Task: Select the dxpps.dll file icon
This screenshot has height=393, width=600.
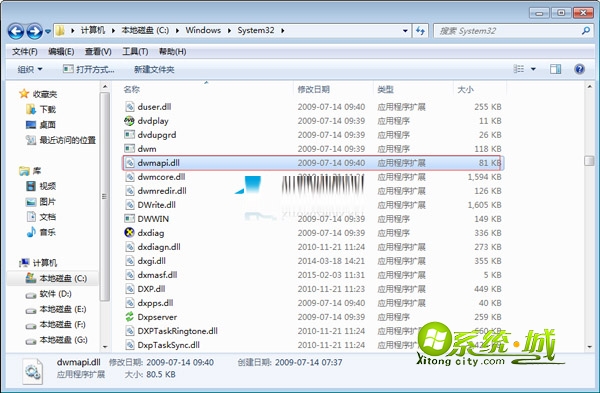Action: coord(130,303)
